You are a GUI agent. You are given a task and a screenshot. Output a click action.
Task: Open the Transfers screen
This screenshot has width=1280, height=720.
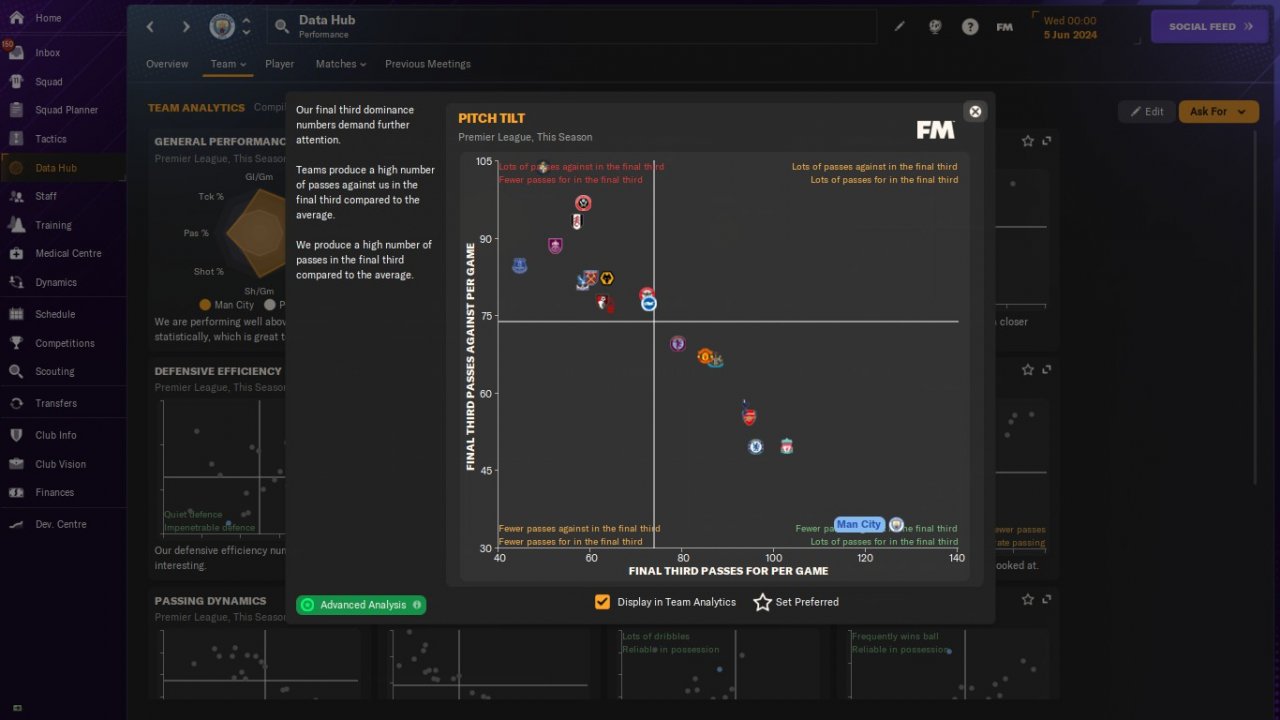tap(56, 403)
